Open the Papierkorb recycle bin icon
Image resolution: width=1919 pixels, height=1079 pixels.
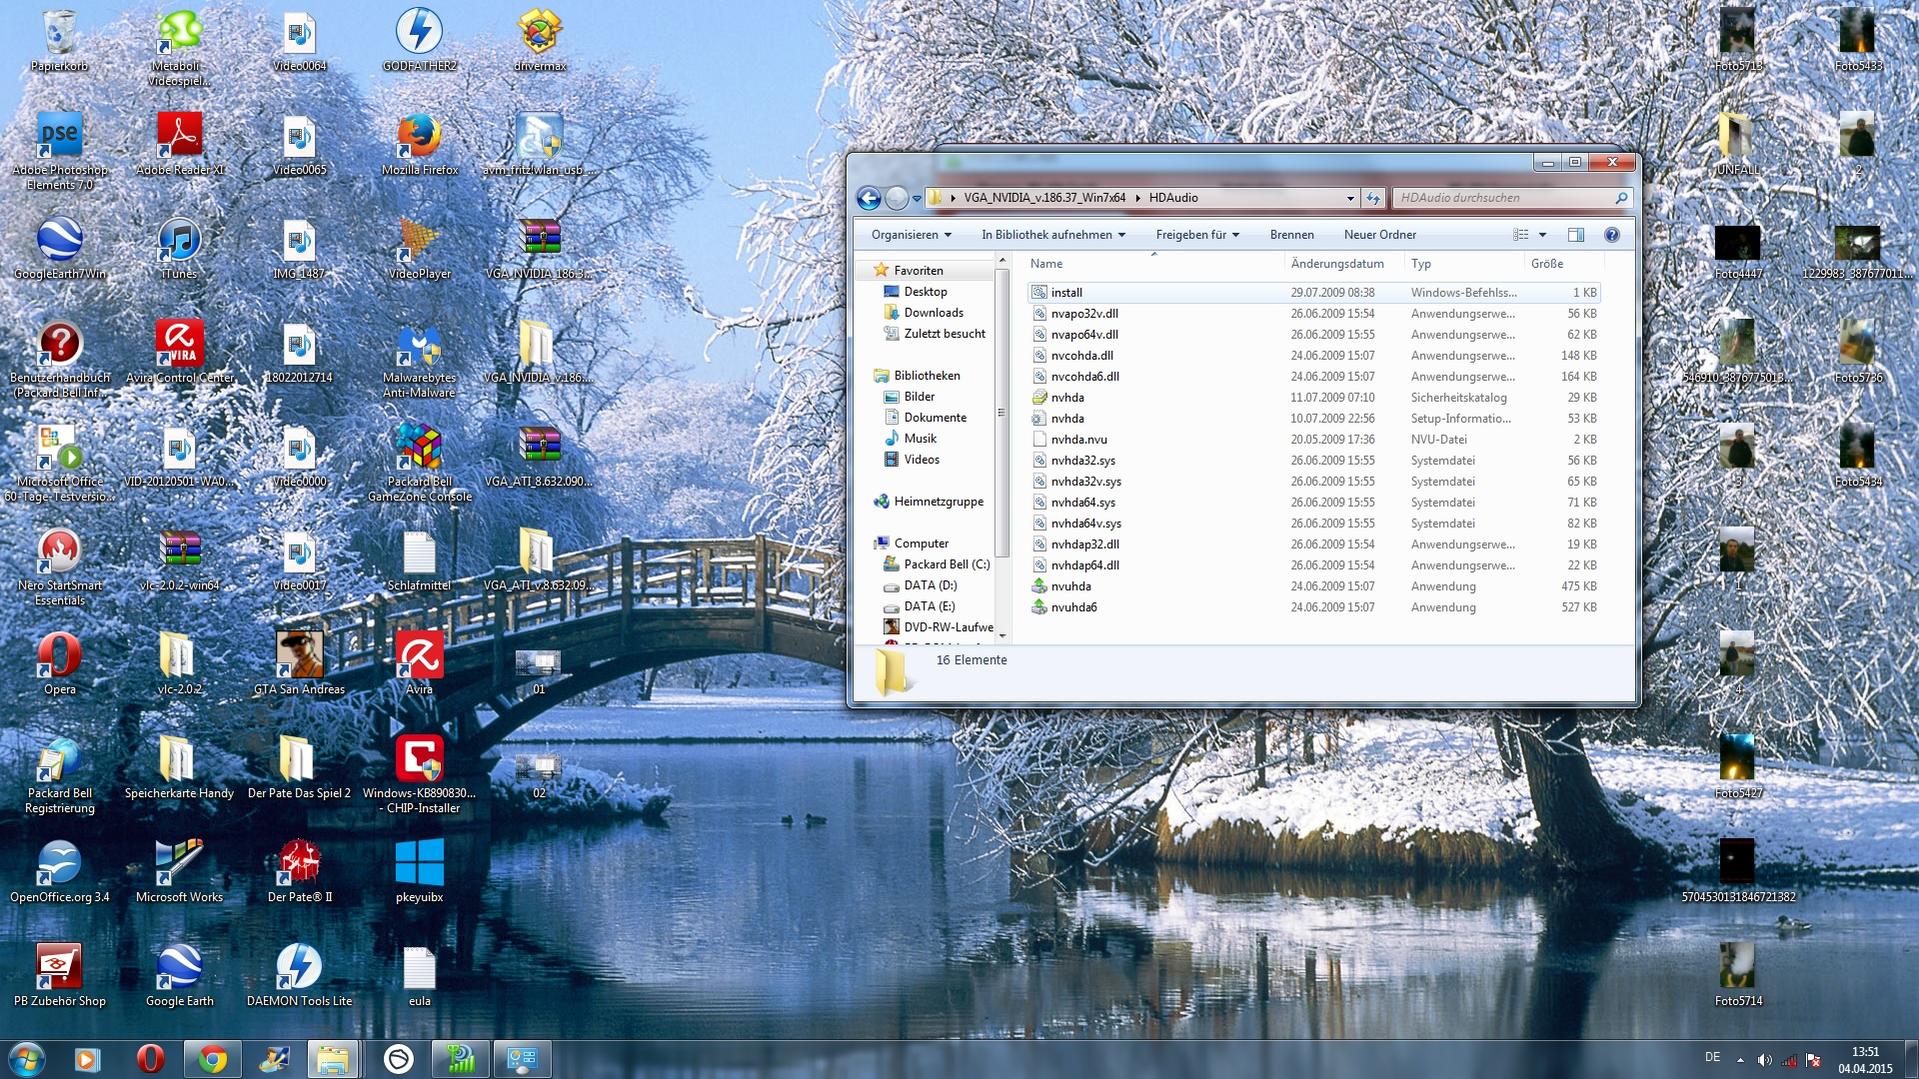point(59,40)
